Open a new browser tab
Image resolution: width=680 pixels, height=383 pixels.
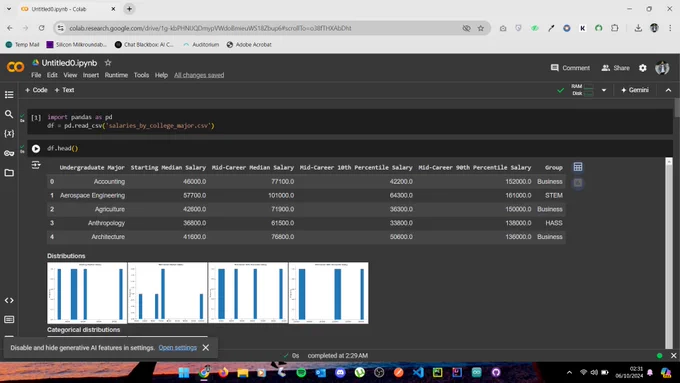(129, 9)
